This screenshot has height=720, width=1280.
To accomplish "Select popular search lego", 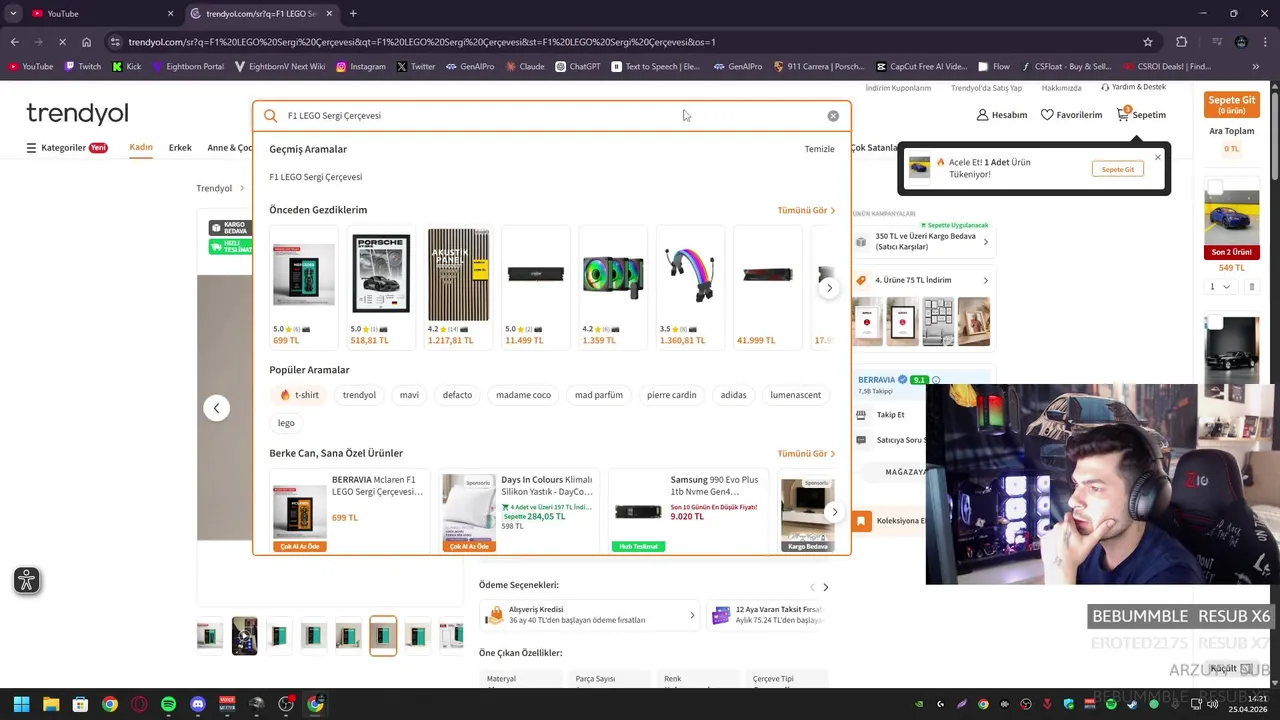I will click(286, 423).
